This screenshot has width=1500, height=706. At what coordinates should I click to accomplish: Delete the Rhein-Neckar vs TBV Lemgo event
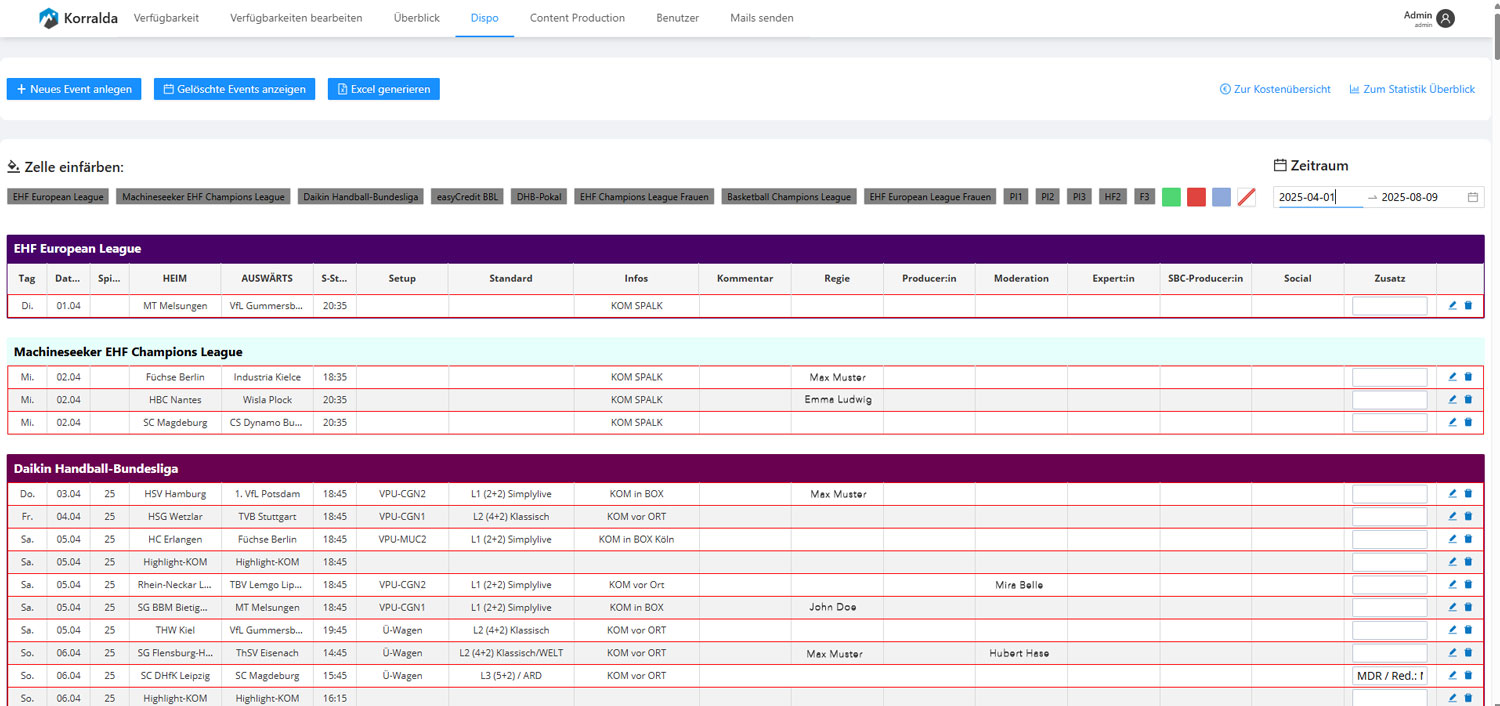(1468, 585)
